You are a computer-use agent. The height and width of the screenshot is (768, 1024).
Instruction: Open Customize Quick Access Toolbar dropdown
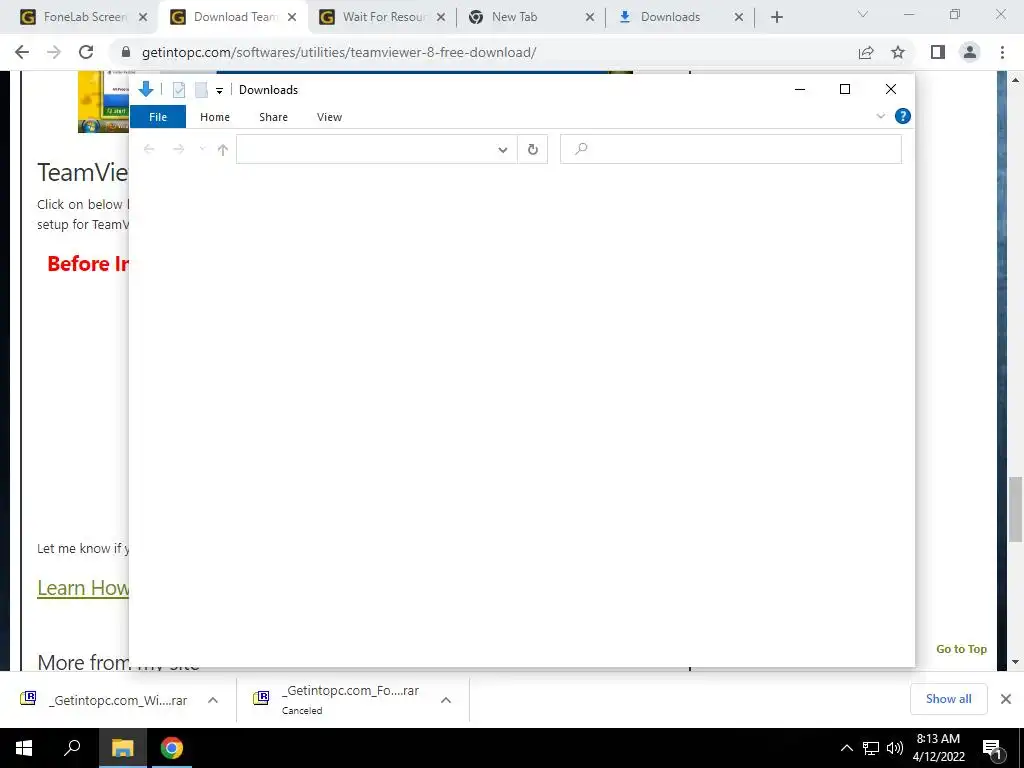(219, 91)
